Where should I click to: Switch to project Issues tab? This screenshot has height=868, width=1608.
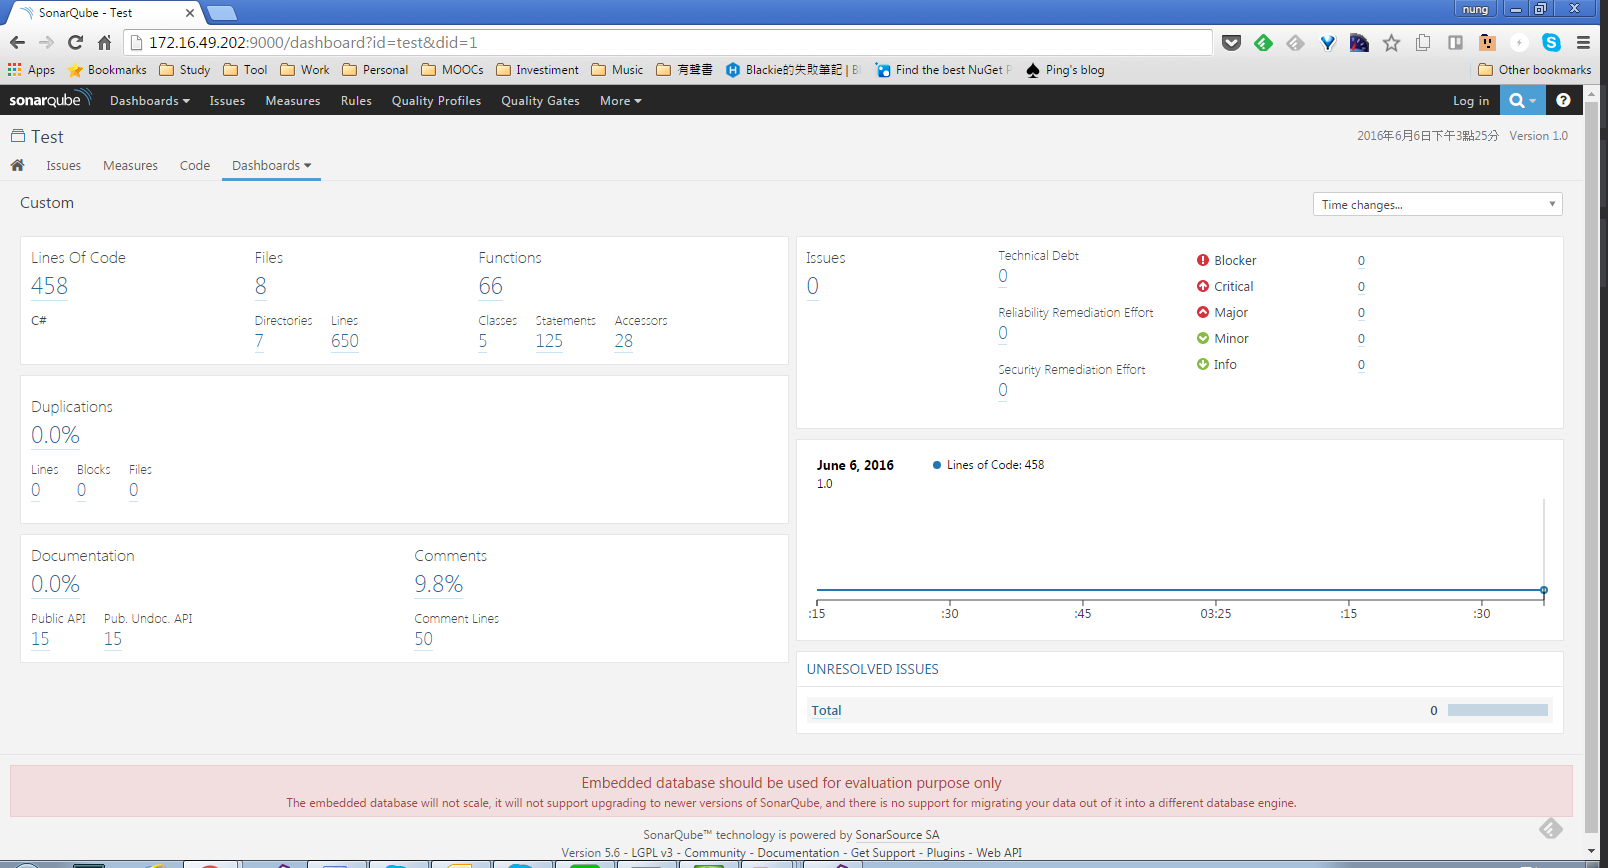coord(63,166)
